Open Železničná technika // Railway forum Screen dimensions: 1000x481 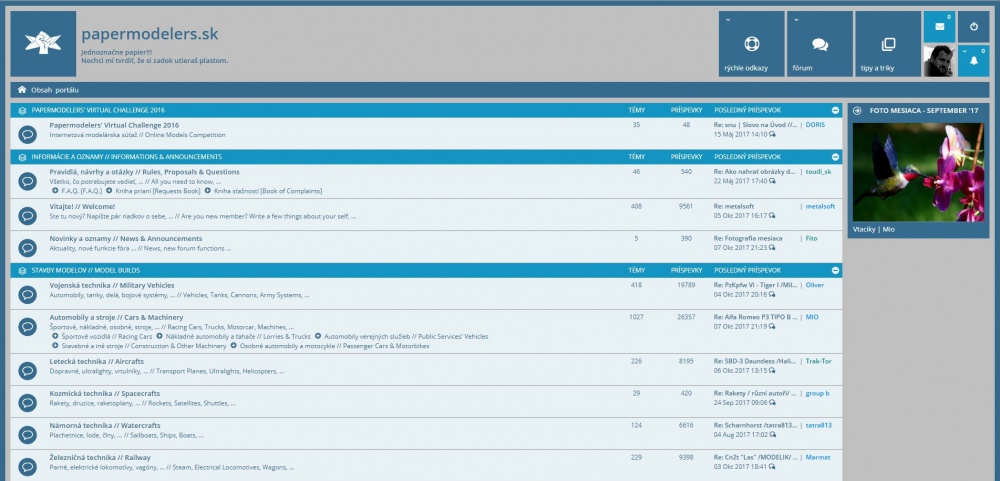(x=100, y=457)
